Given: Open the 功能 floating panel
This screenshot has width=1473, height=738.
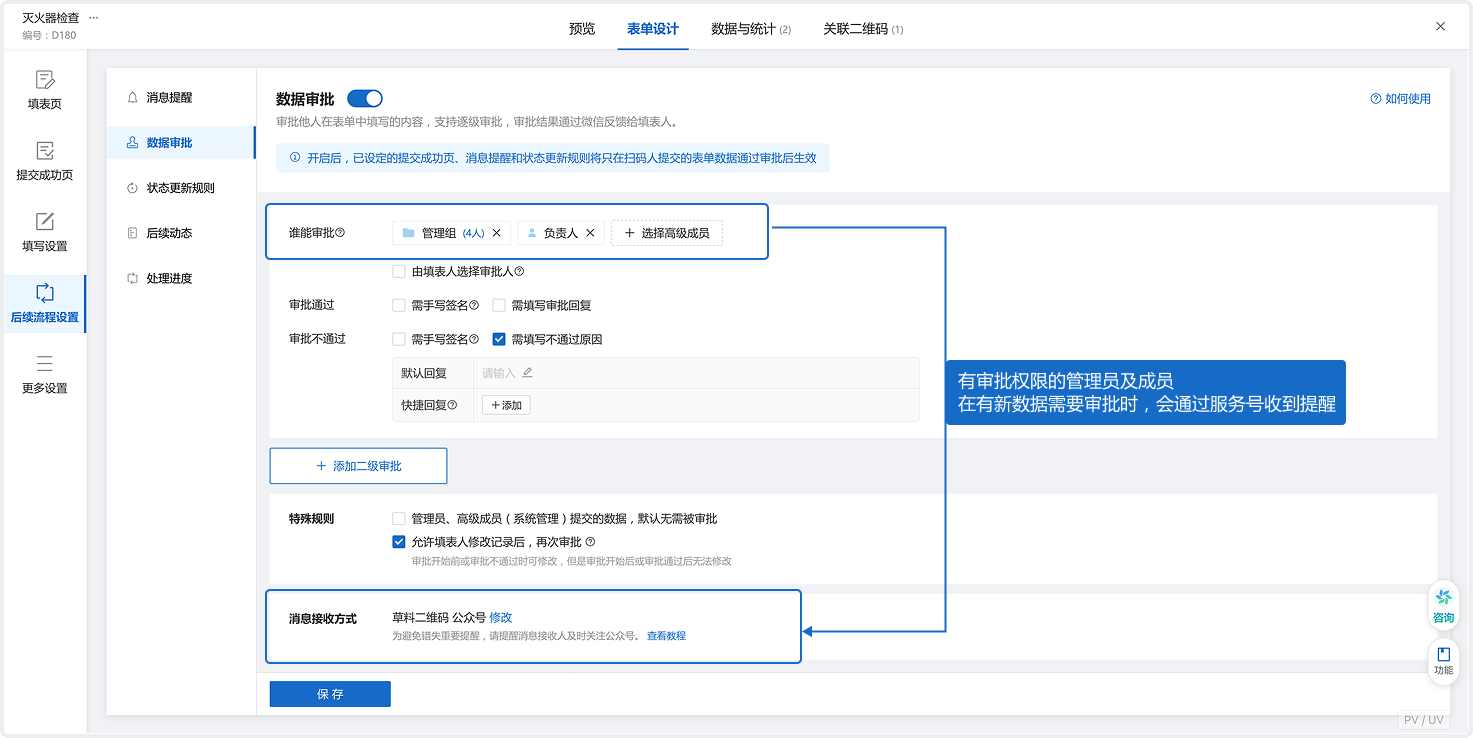Looking at the screenshot, I should pos(1442,662).
